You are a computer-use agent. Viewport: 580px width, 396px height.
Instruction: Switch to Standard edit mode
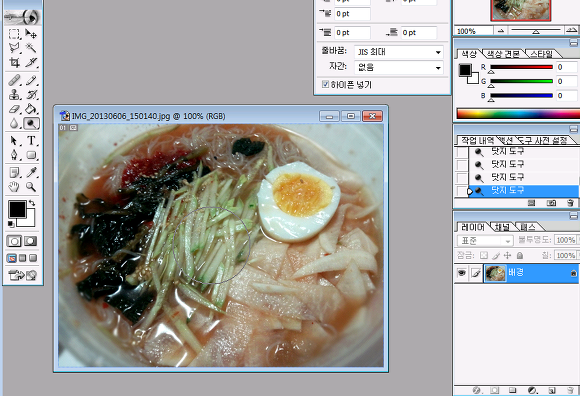point(14,241)
